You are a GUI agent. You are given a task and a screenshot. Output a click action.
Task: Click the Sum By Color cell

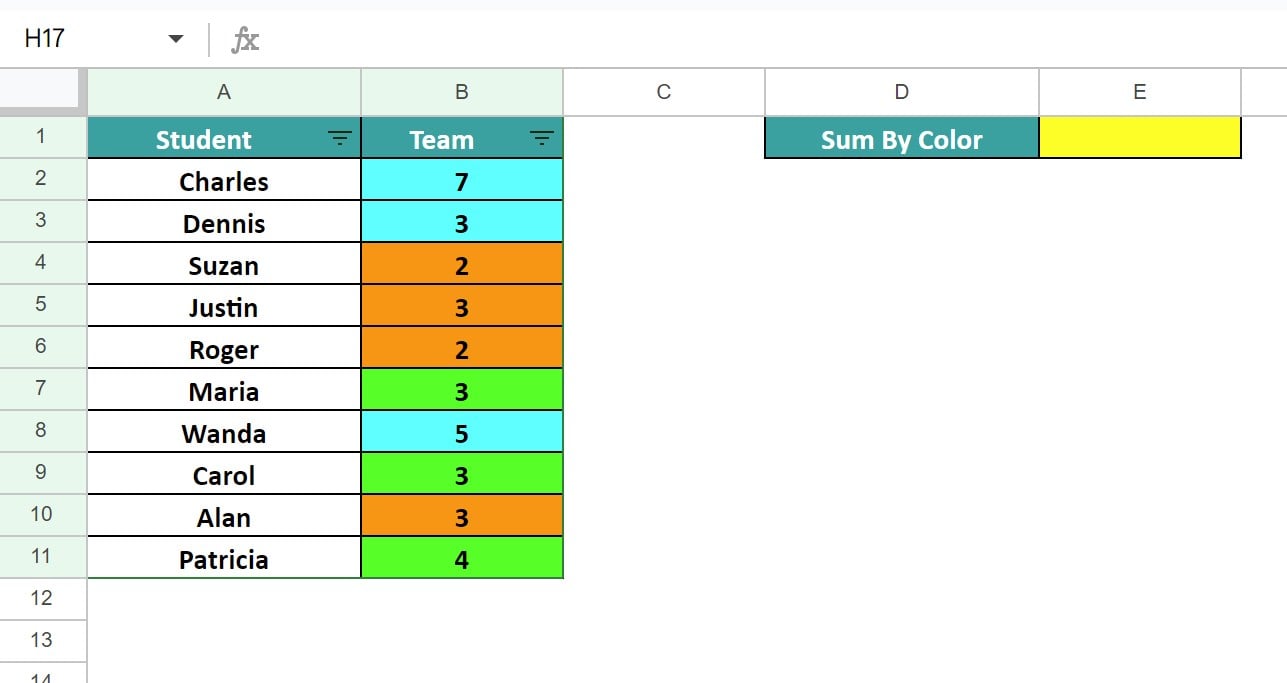(901, 139)
